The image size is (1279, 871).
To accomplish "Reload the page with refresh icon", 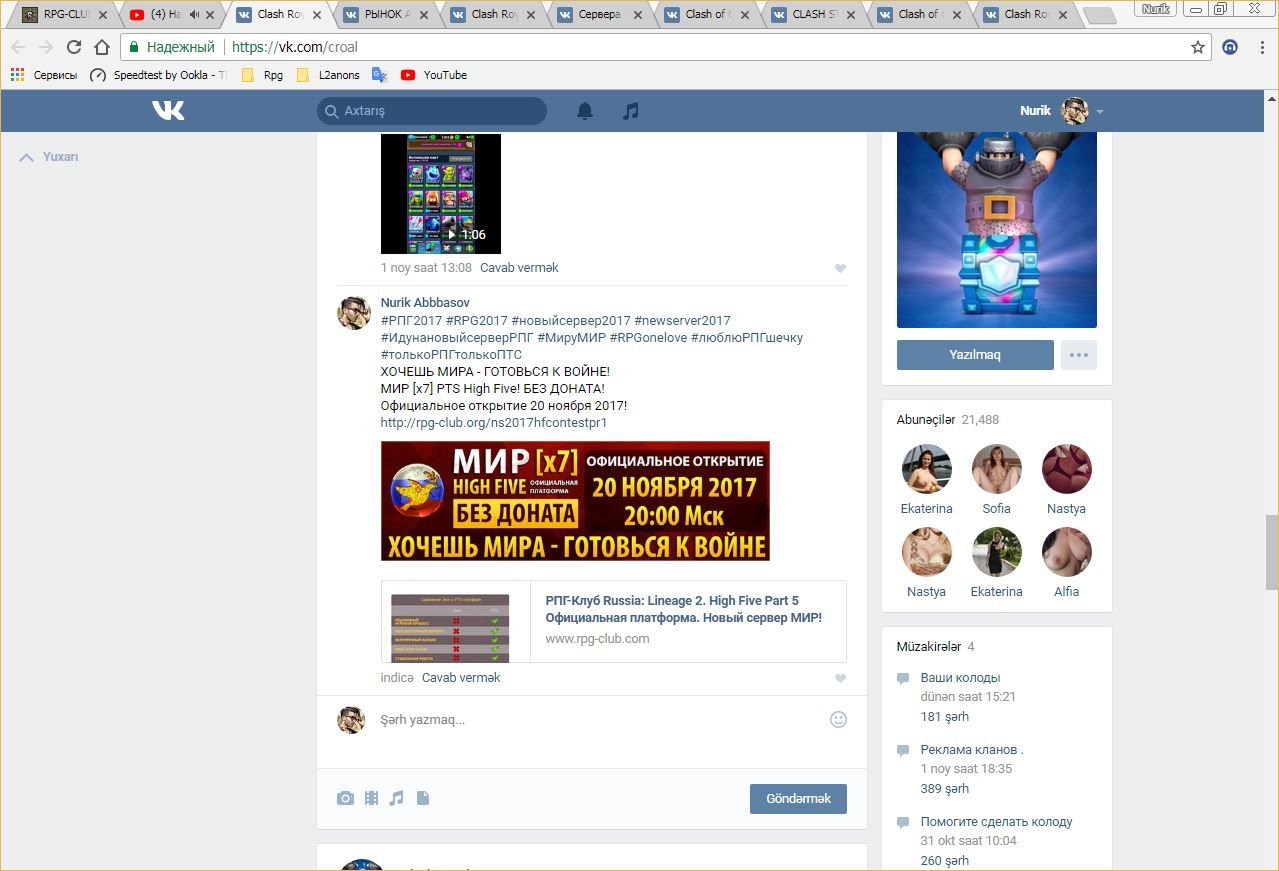I will [73, 47].
